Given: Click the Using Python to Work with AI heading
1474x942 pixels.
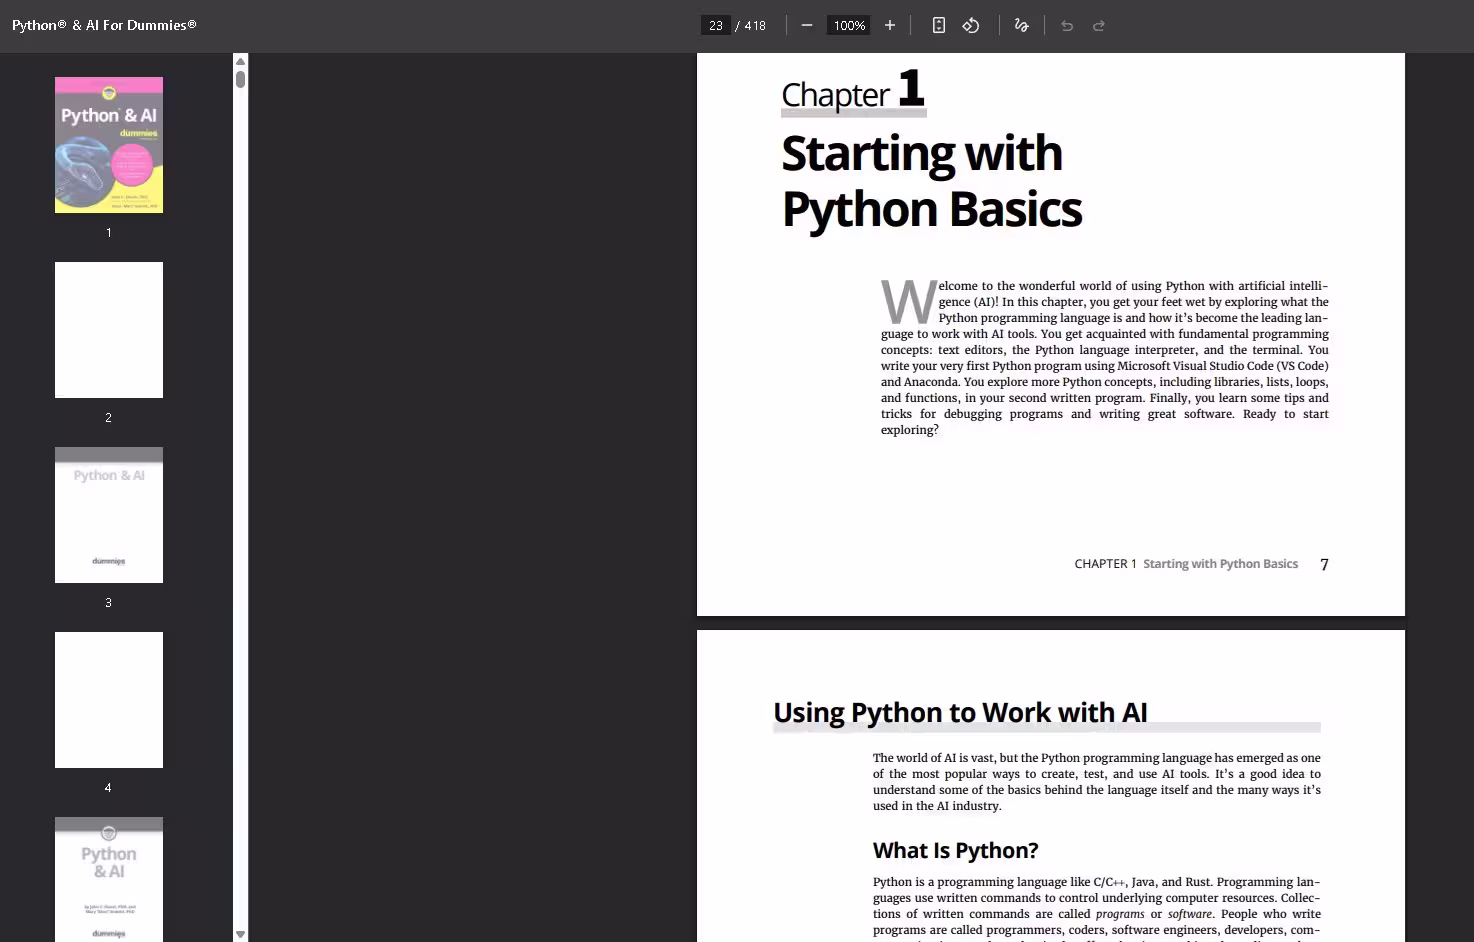Looking at the screenshot, I should point(960,712).
